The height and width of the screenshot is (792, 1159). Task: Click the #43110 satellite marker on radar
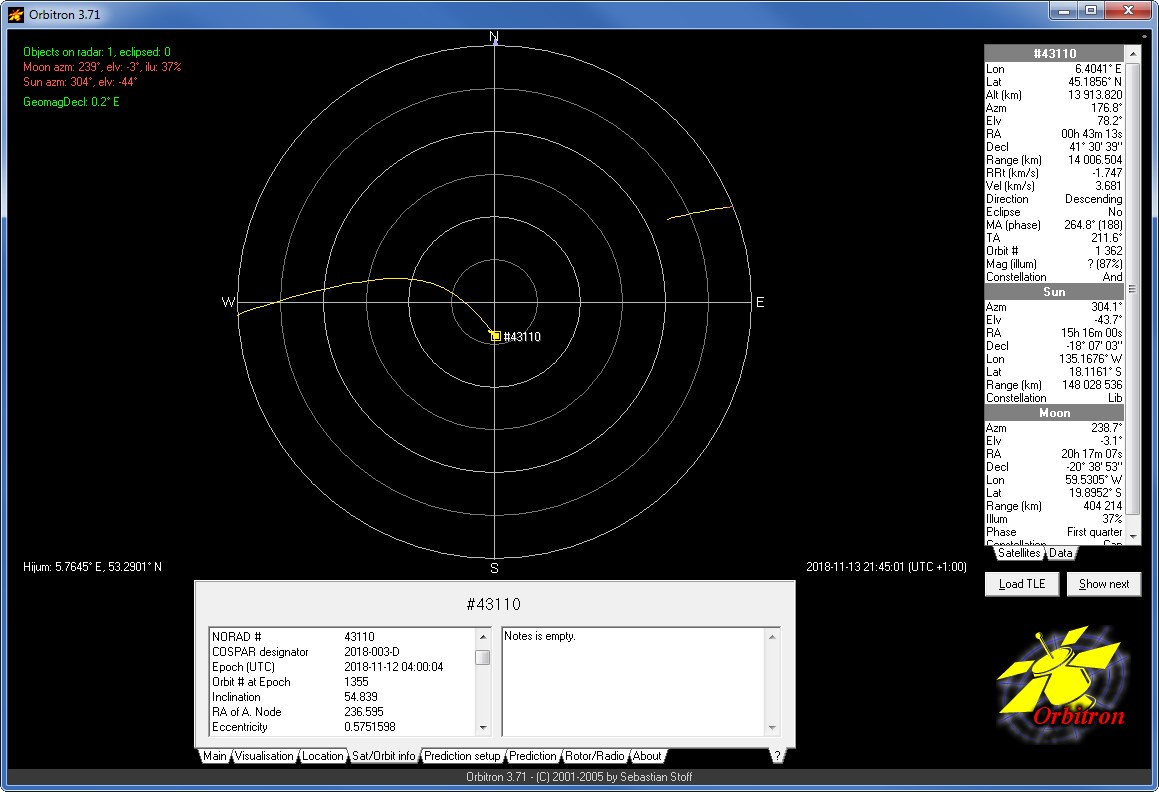495,336
